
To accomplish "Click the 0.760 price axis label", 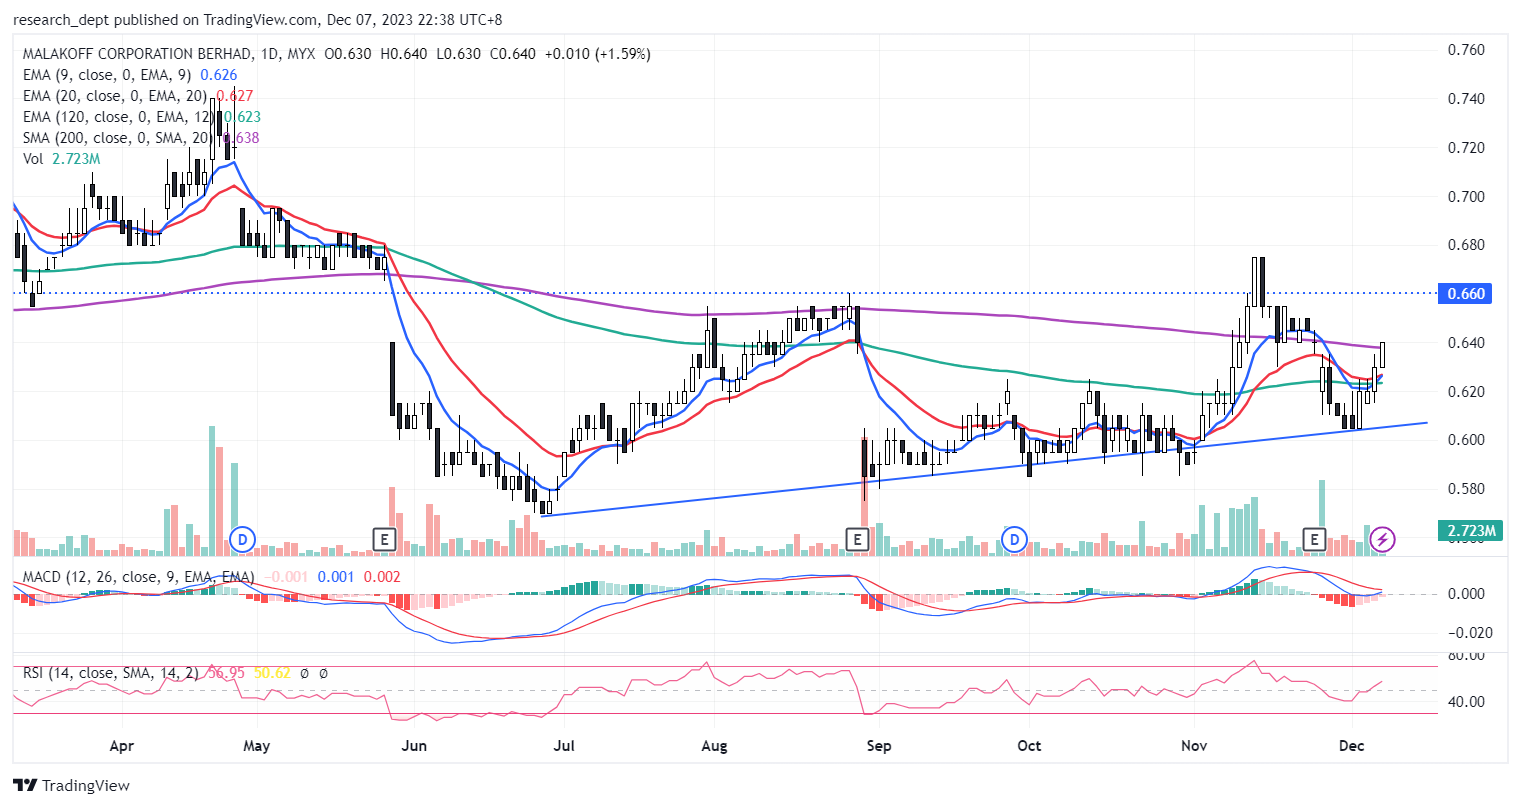I will 1466,50.
